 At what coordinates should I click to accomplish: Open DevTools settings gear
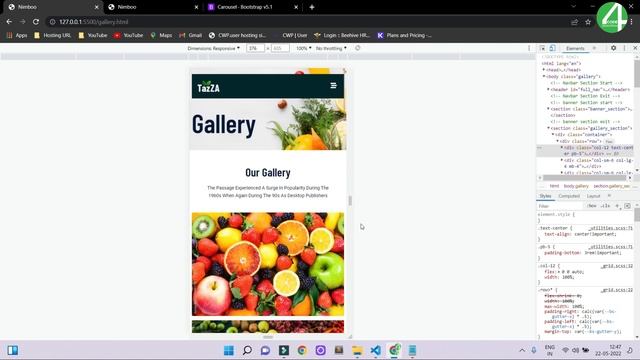(613, 48)
